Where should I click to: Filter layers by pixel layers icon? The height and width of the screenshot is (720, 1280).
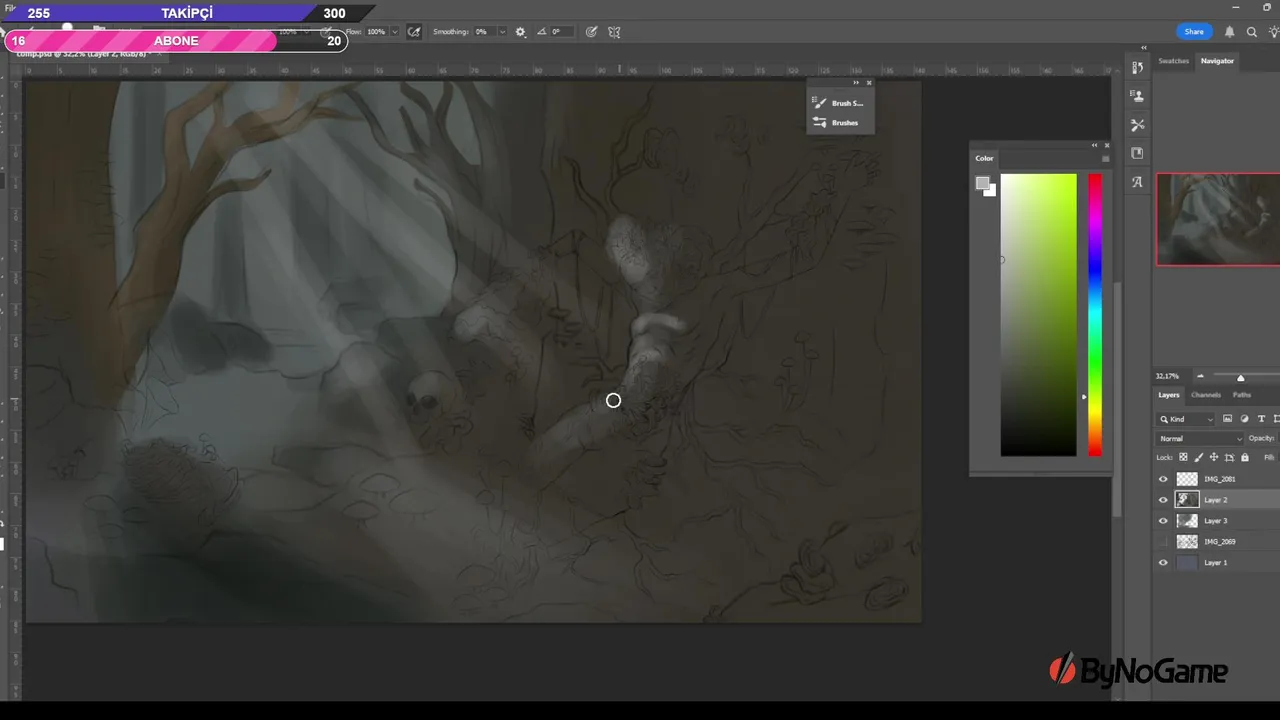coord(1227,419)
